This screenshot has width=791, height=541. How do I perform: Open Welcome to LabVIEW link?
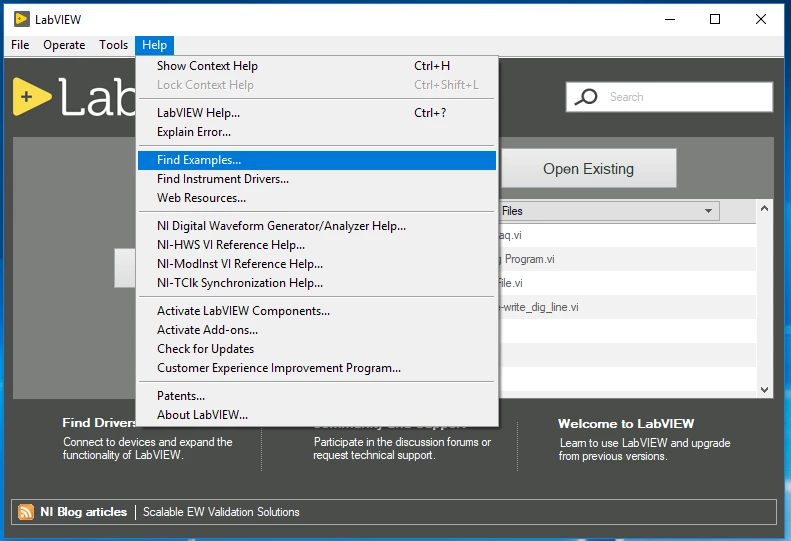[x=626, y=423]
